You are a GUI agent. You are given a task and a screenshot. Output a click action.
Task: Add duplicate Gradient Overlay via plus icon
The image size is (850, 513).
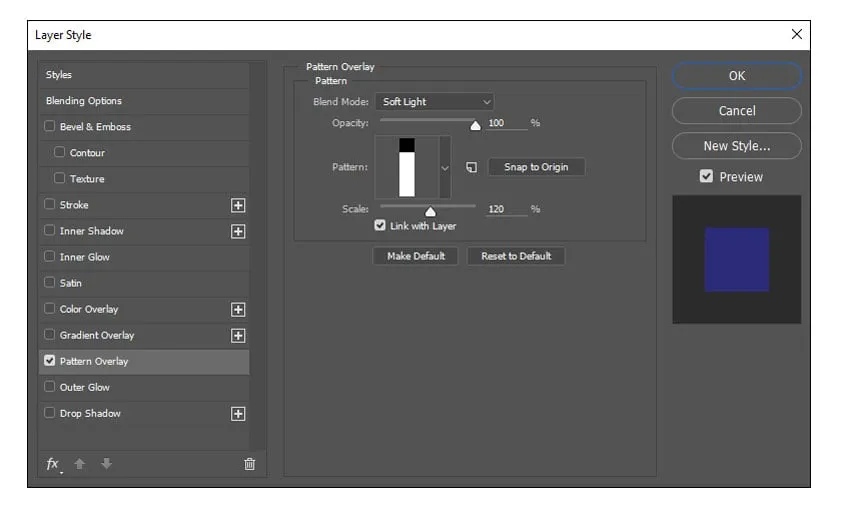(x=238, y=335)
